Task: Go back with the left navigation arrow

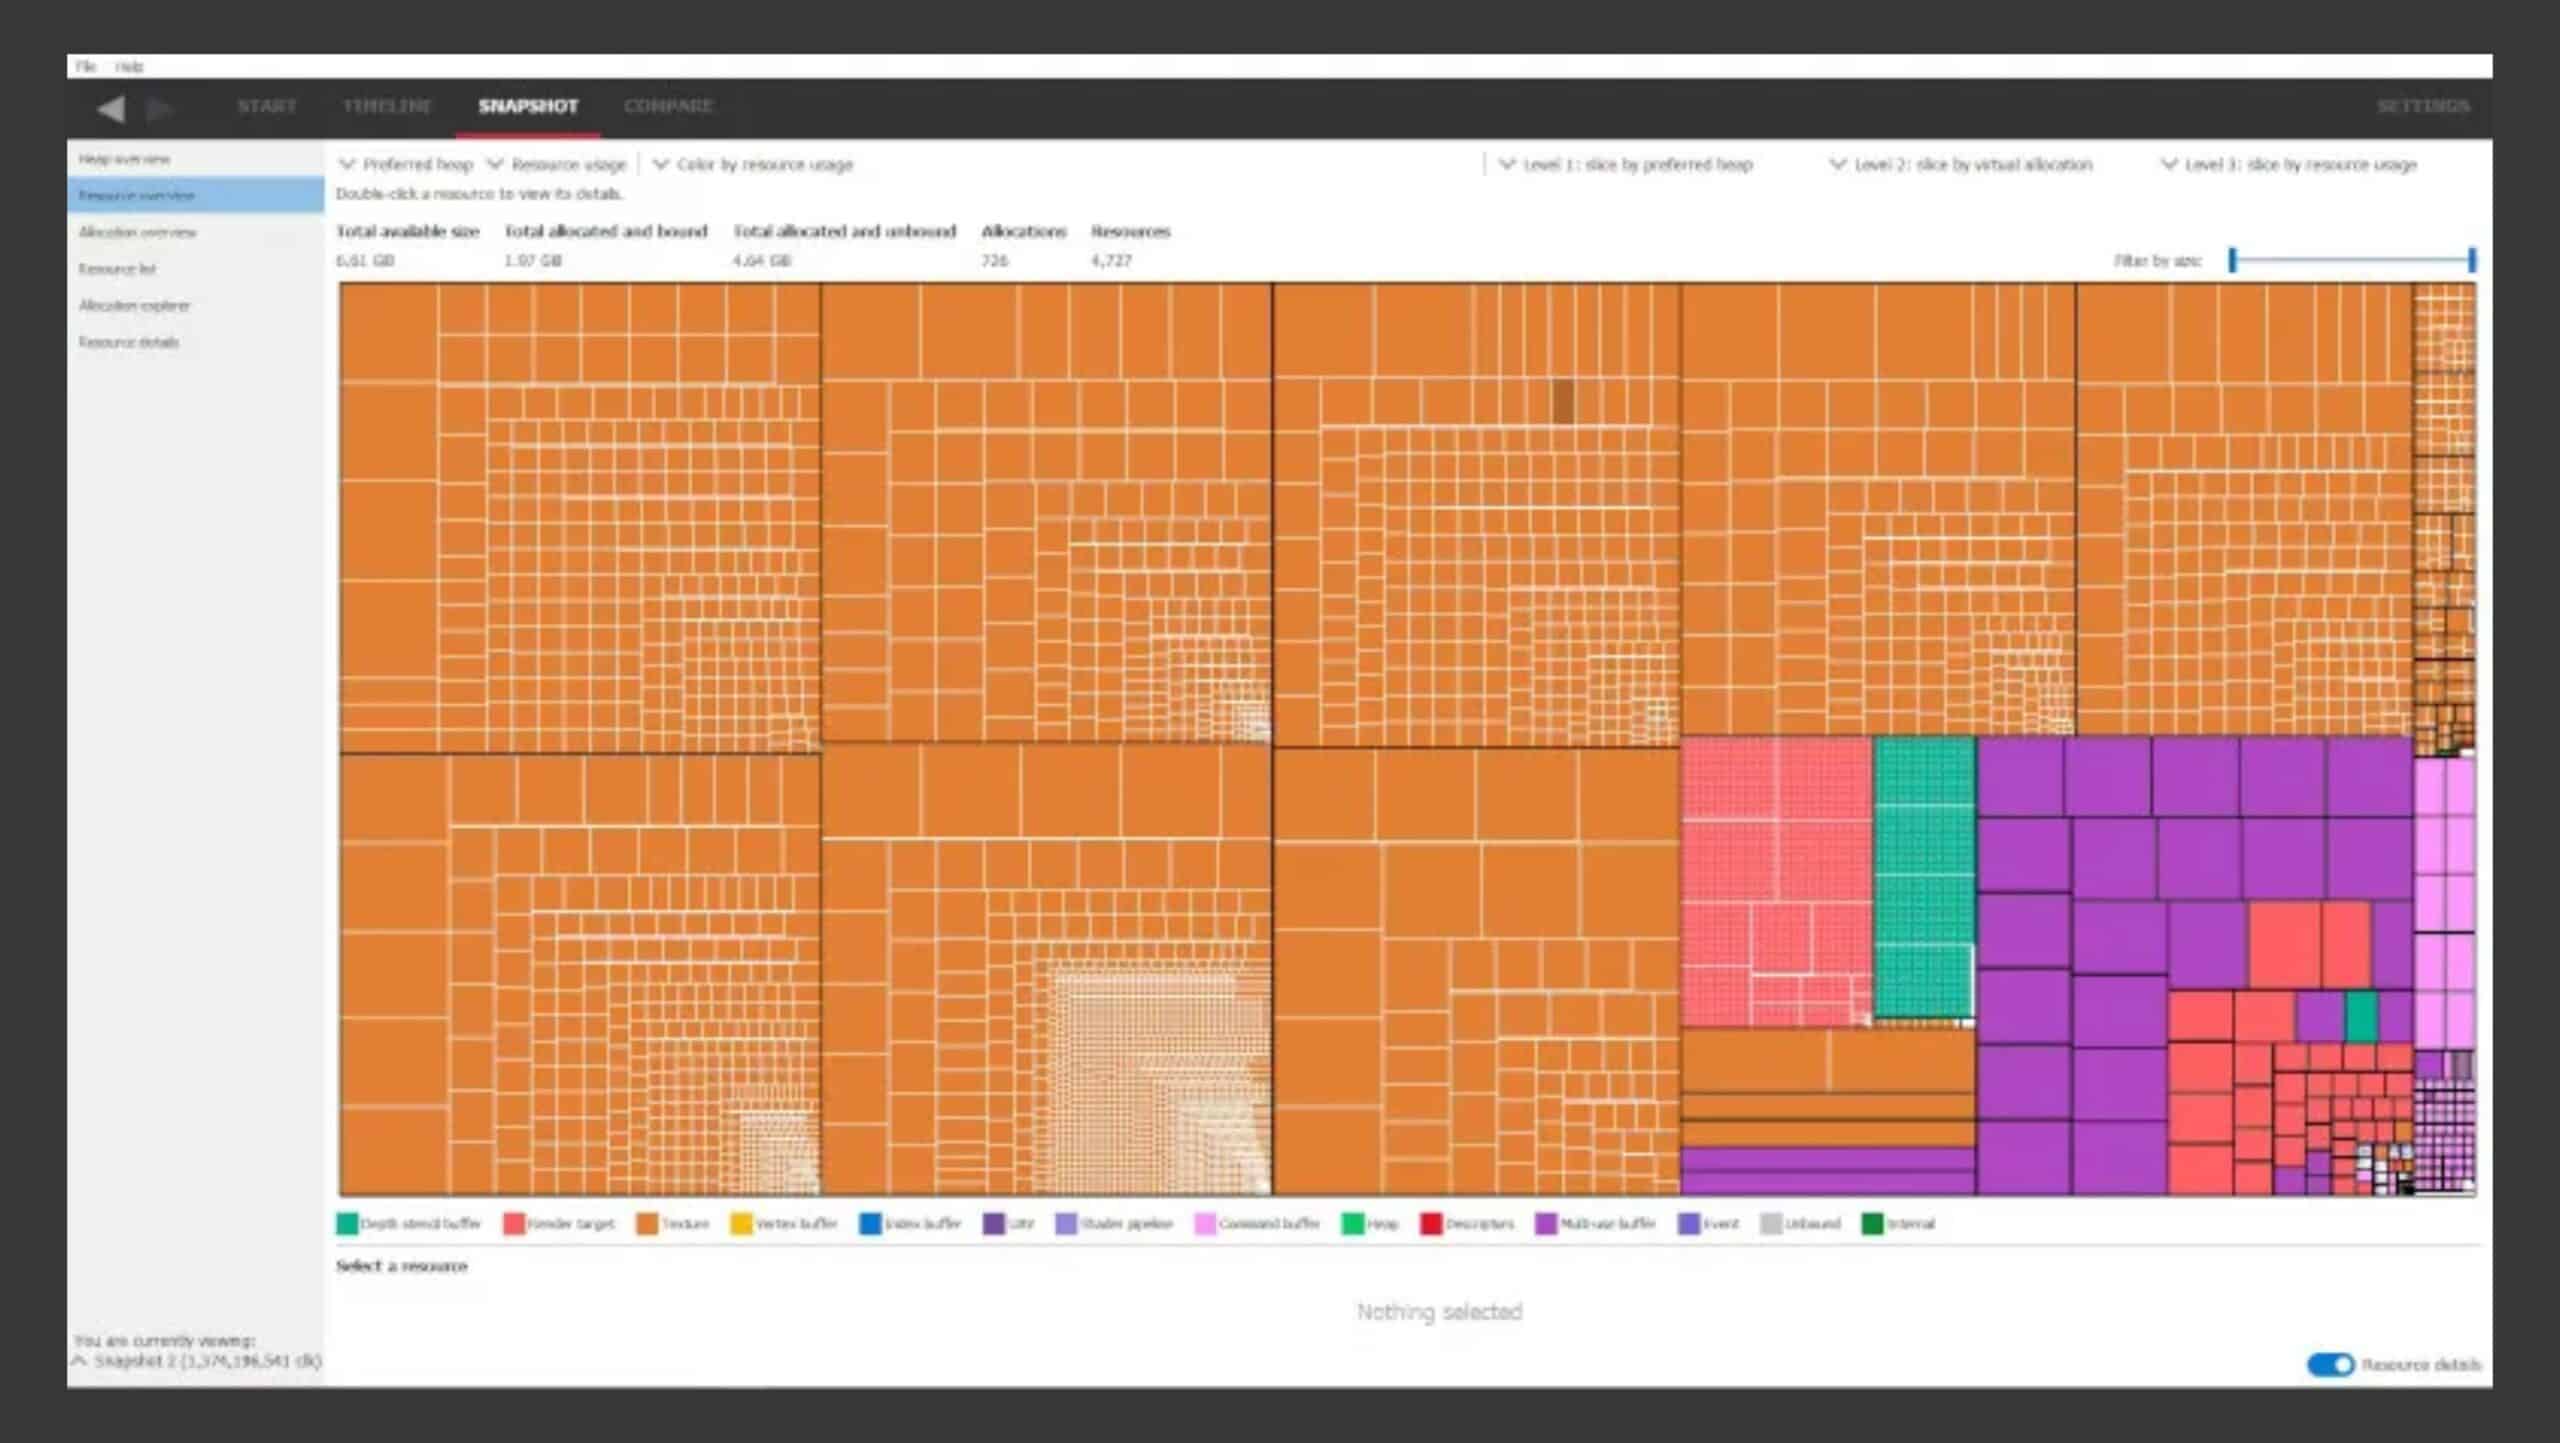Action: click(112, 108)
